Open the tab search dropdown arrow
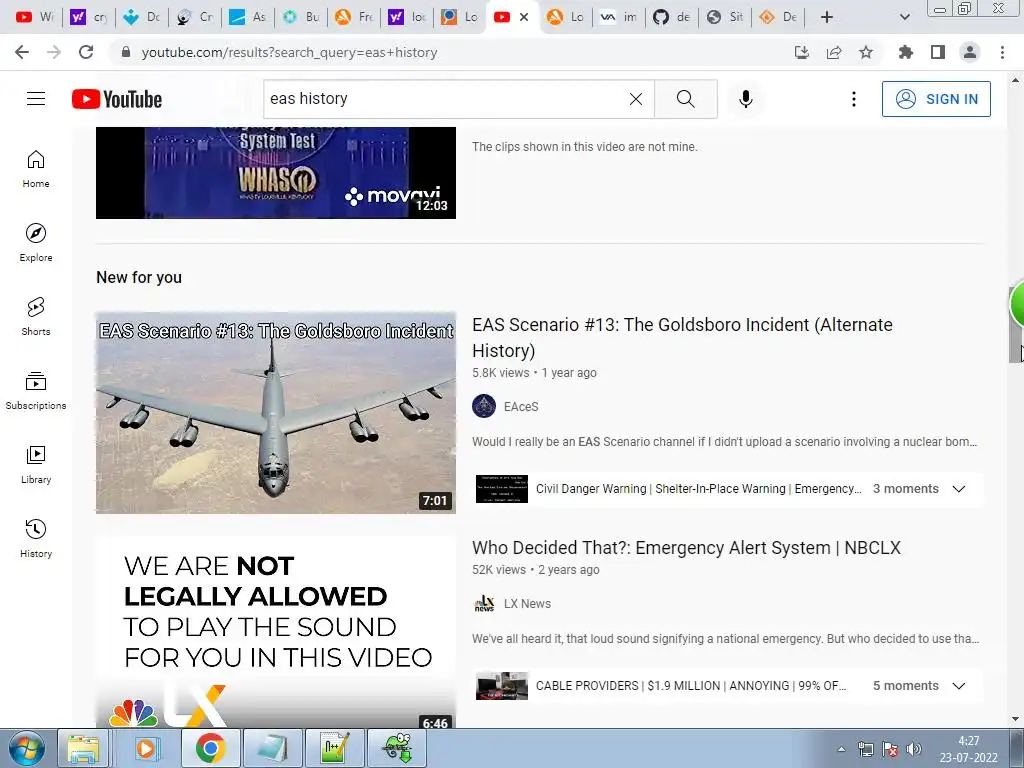Image resolution: width=1024 pixels, height=768 pixels. (904, 17)
